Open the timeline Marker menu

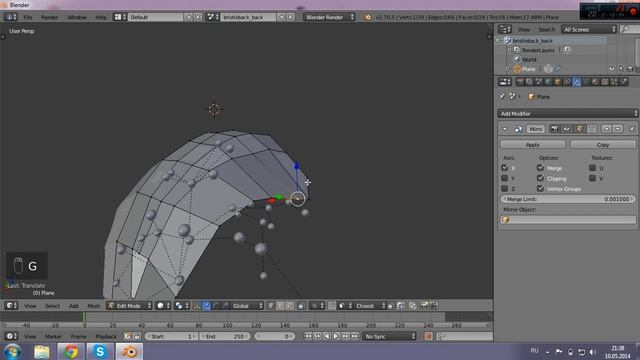[53, 336]
